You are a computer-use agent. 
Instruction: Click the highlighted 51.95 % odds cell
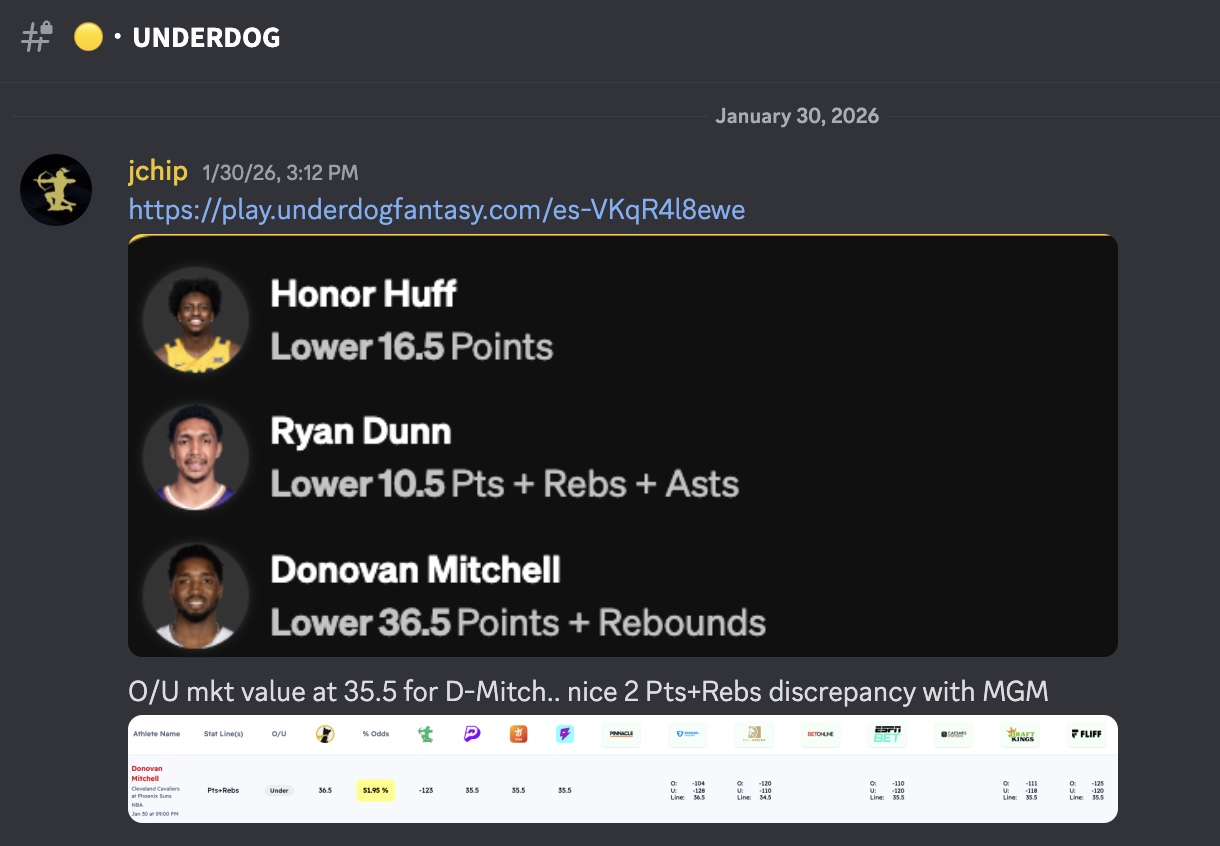[375, 790]
